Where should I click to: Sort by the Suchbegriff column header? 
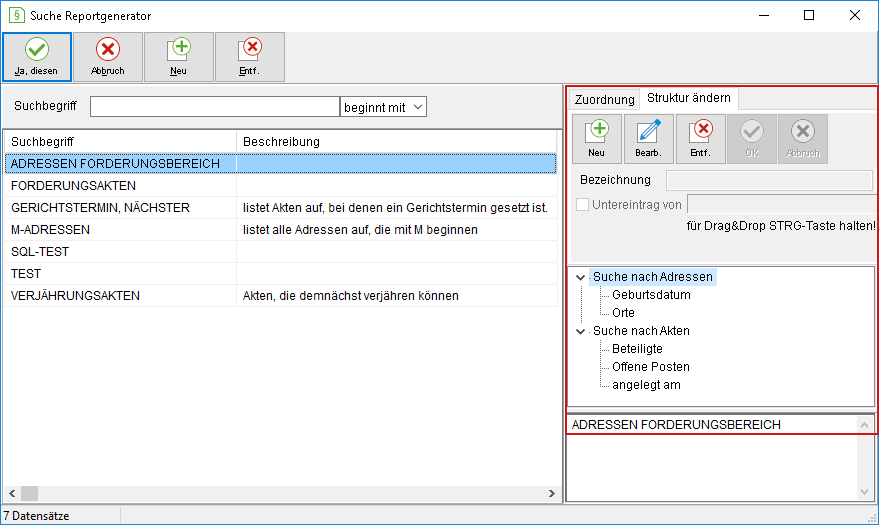[120, 141]
